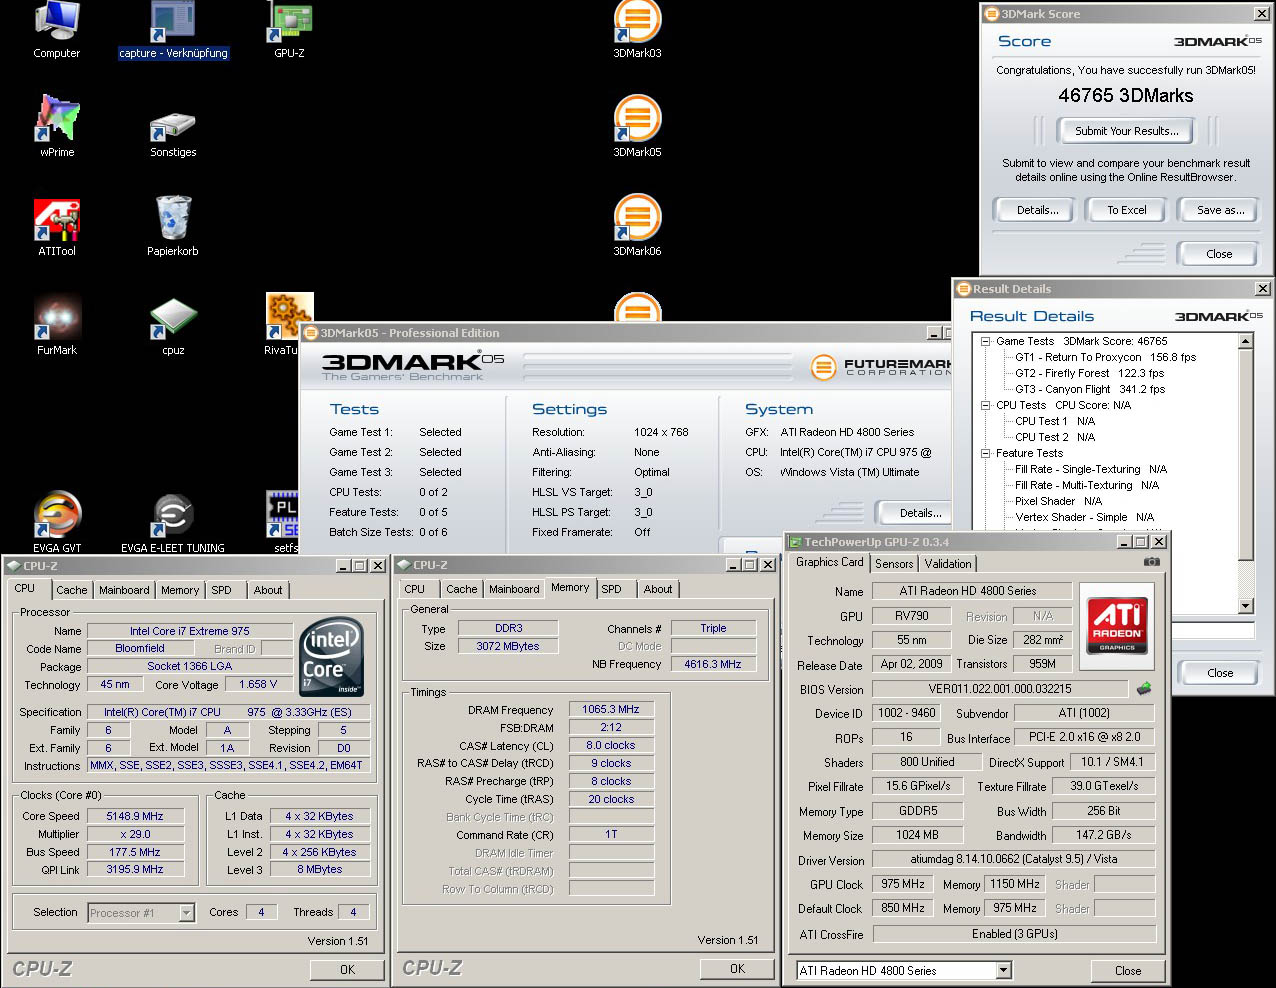This screenshot has height=988, width=1276.
Task: Collapse the Game Tests tree node
Action: 985,341
